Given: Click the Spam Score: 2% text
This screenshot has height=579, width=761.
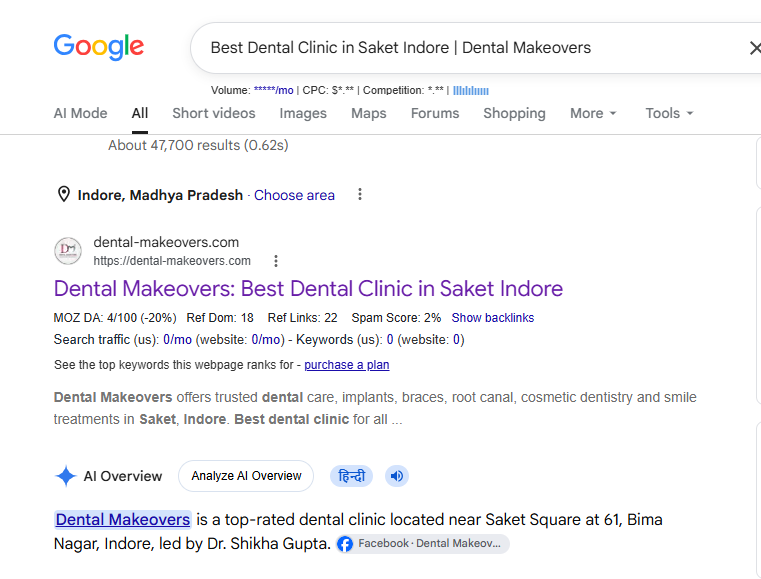Looking at the screenshot, I should click(396, 318).
